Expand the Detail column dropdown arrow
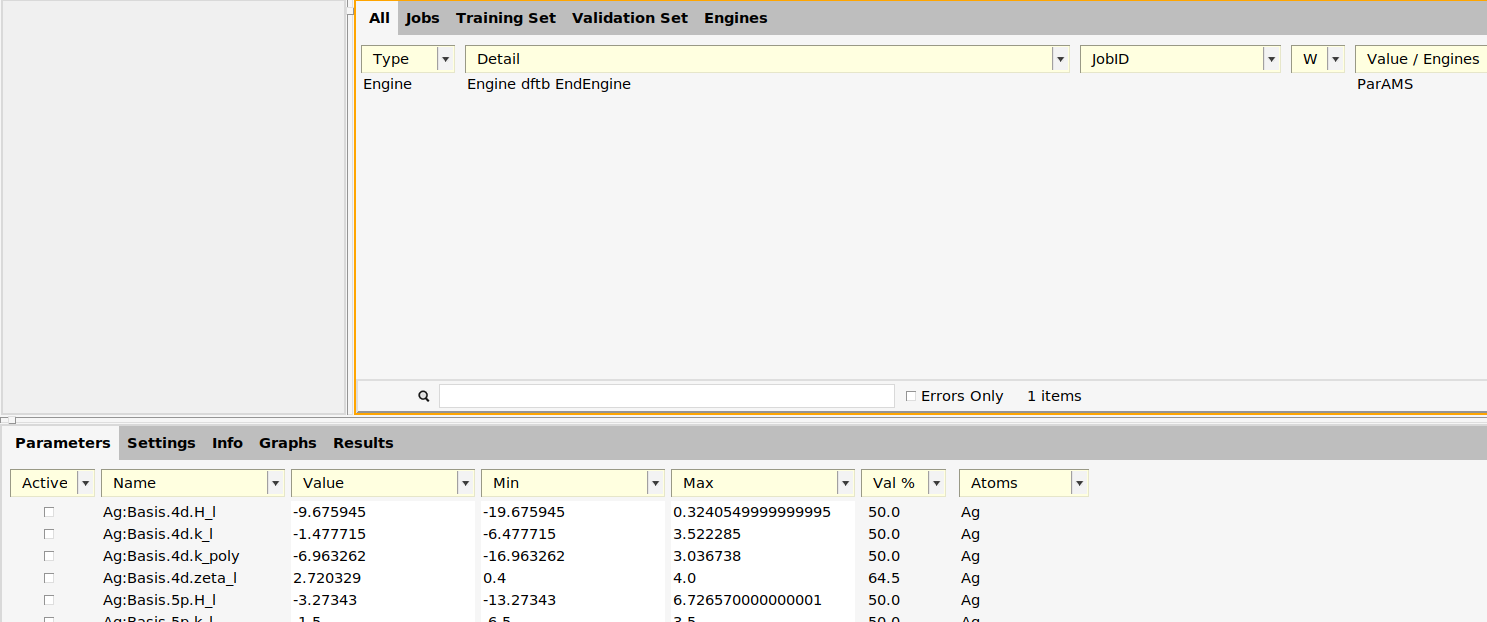 click(1060, 59)
